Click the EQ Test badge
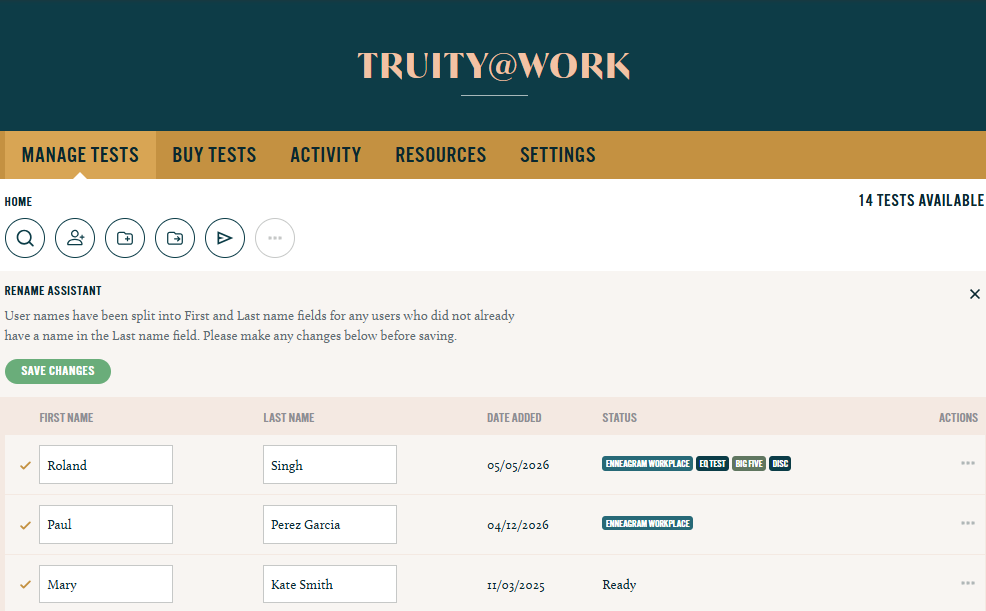The width and height of the screenshot is (986, 611). click(712, 464)
